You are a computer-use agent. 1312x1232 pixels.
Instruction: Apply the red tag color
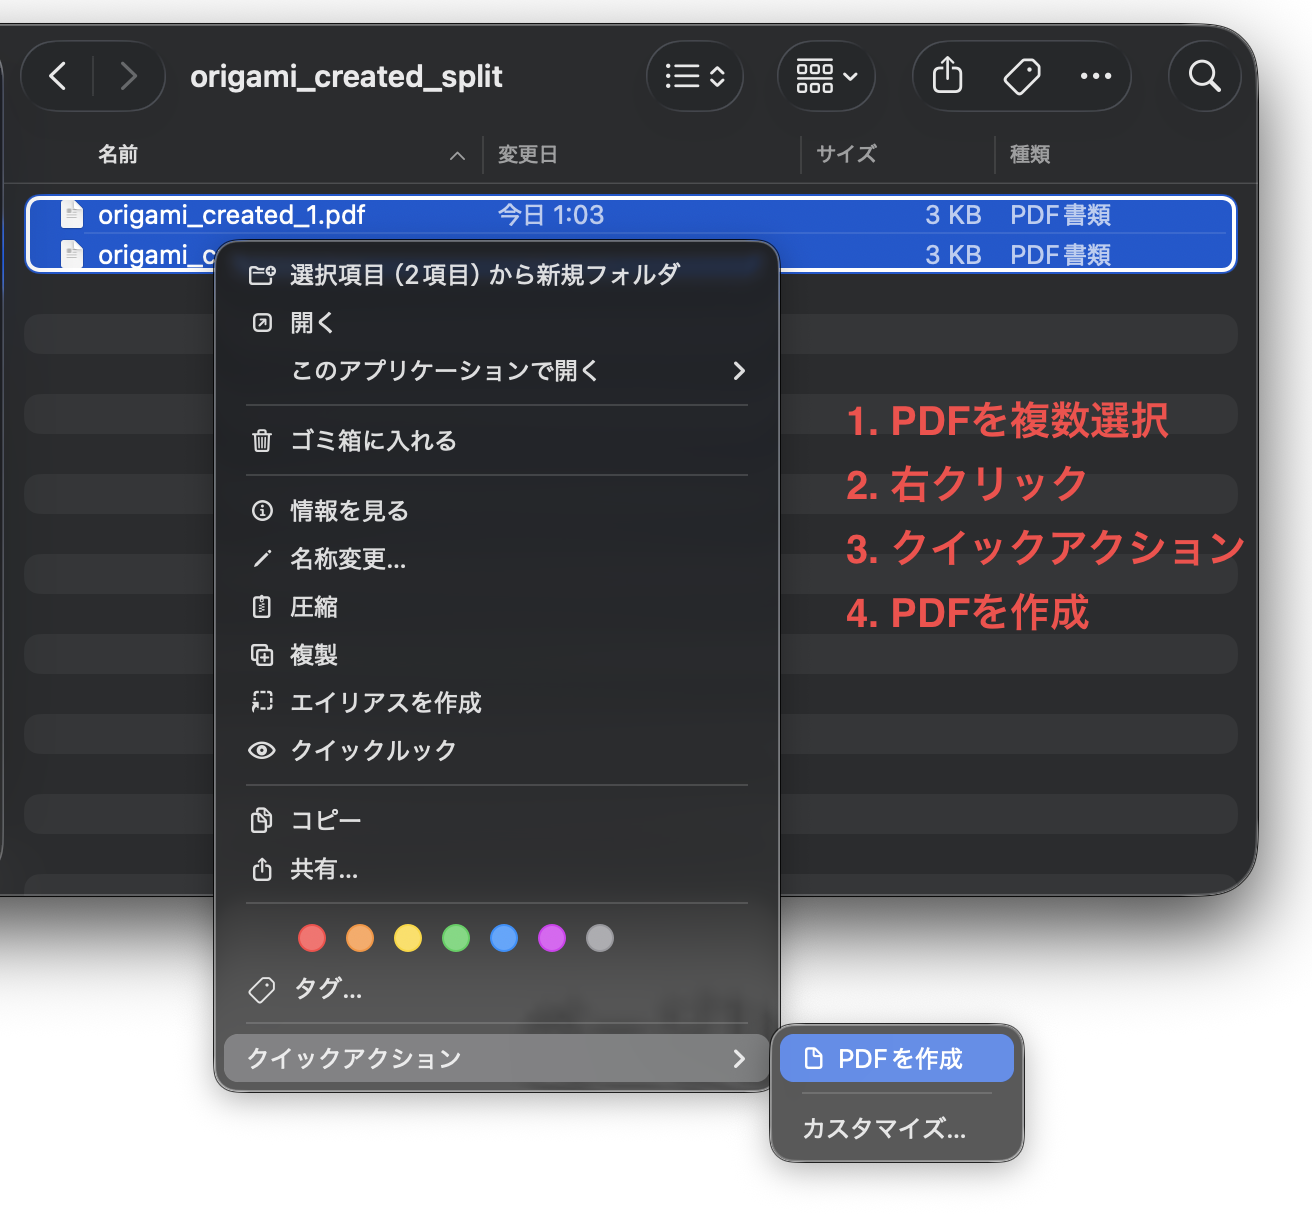click(x=312, y=938)
